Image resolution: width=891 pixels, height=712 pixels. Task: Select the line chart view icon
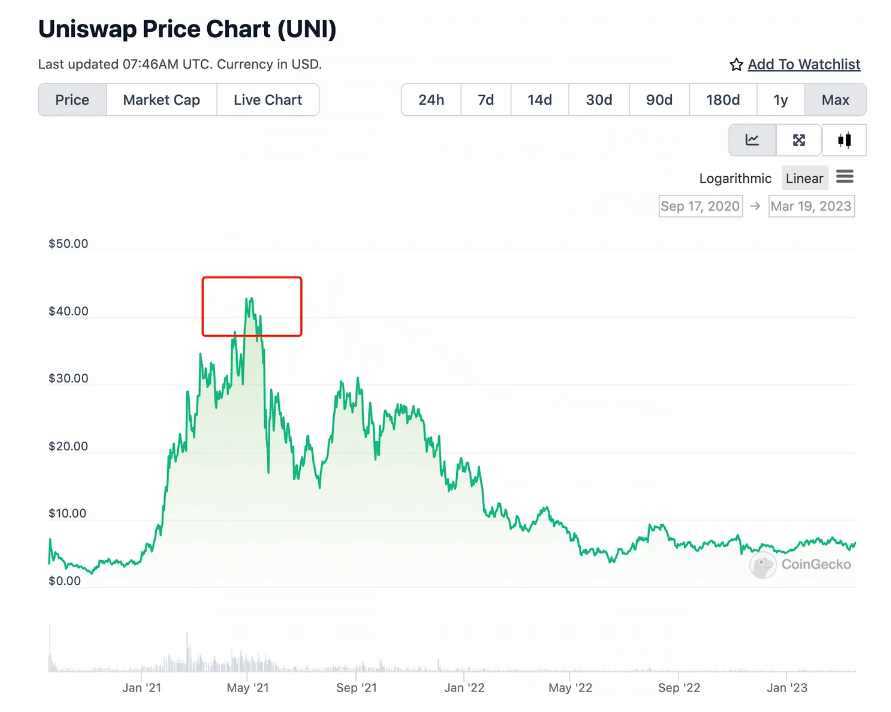752,140
